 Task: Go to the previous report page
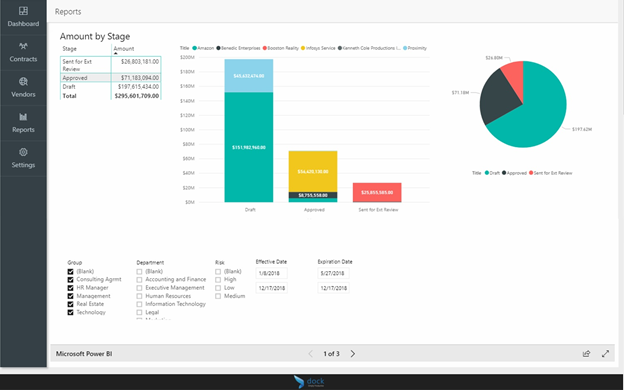tap(311, 353)
